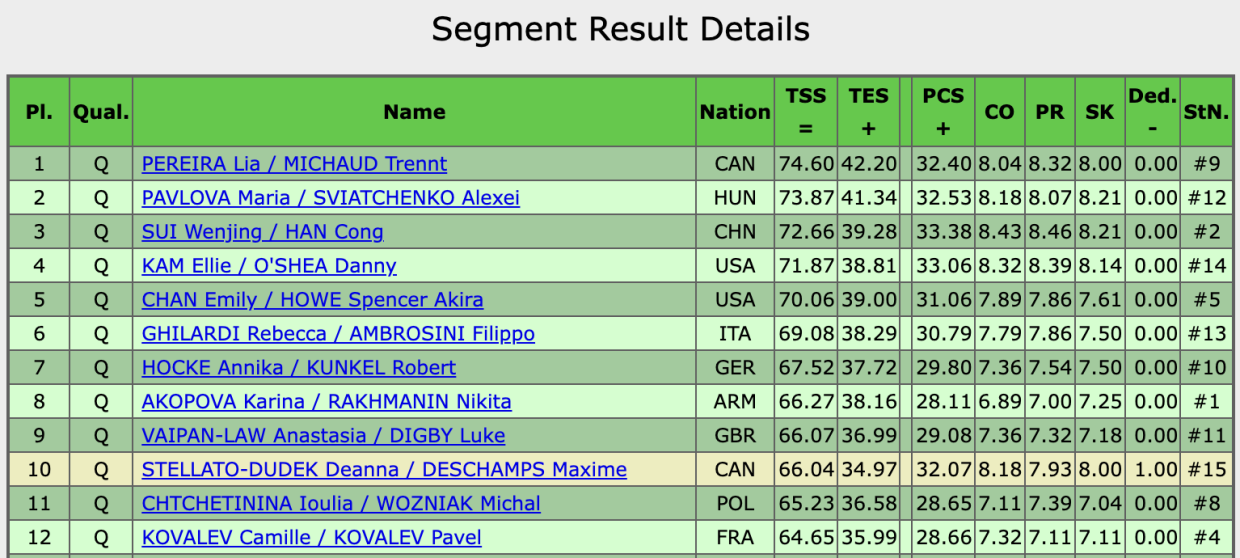The image size is (1240, 558).
Task: Click SUI Wenjing / HAN Cong link
Action: 262,232
